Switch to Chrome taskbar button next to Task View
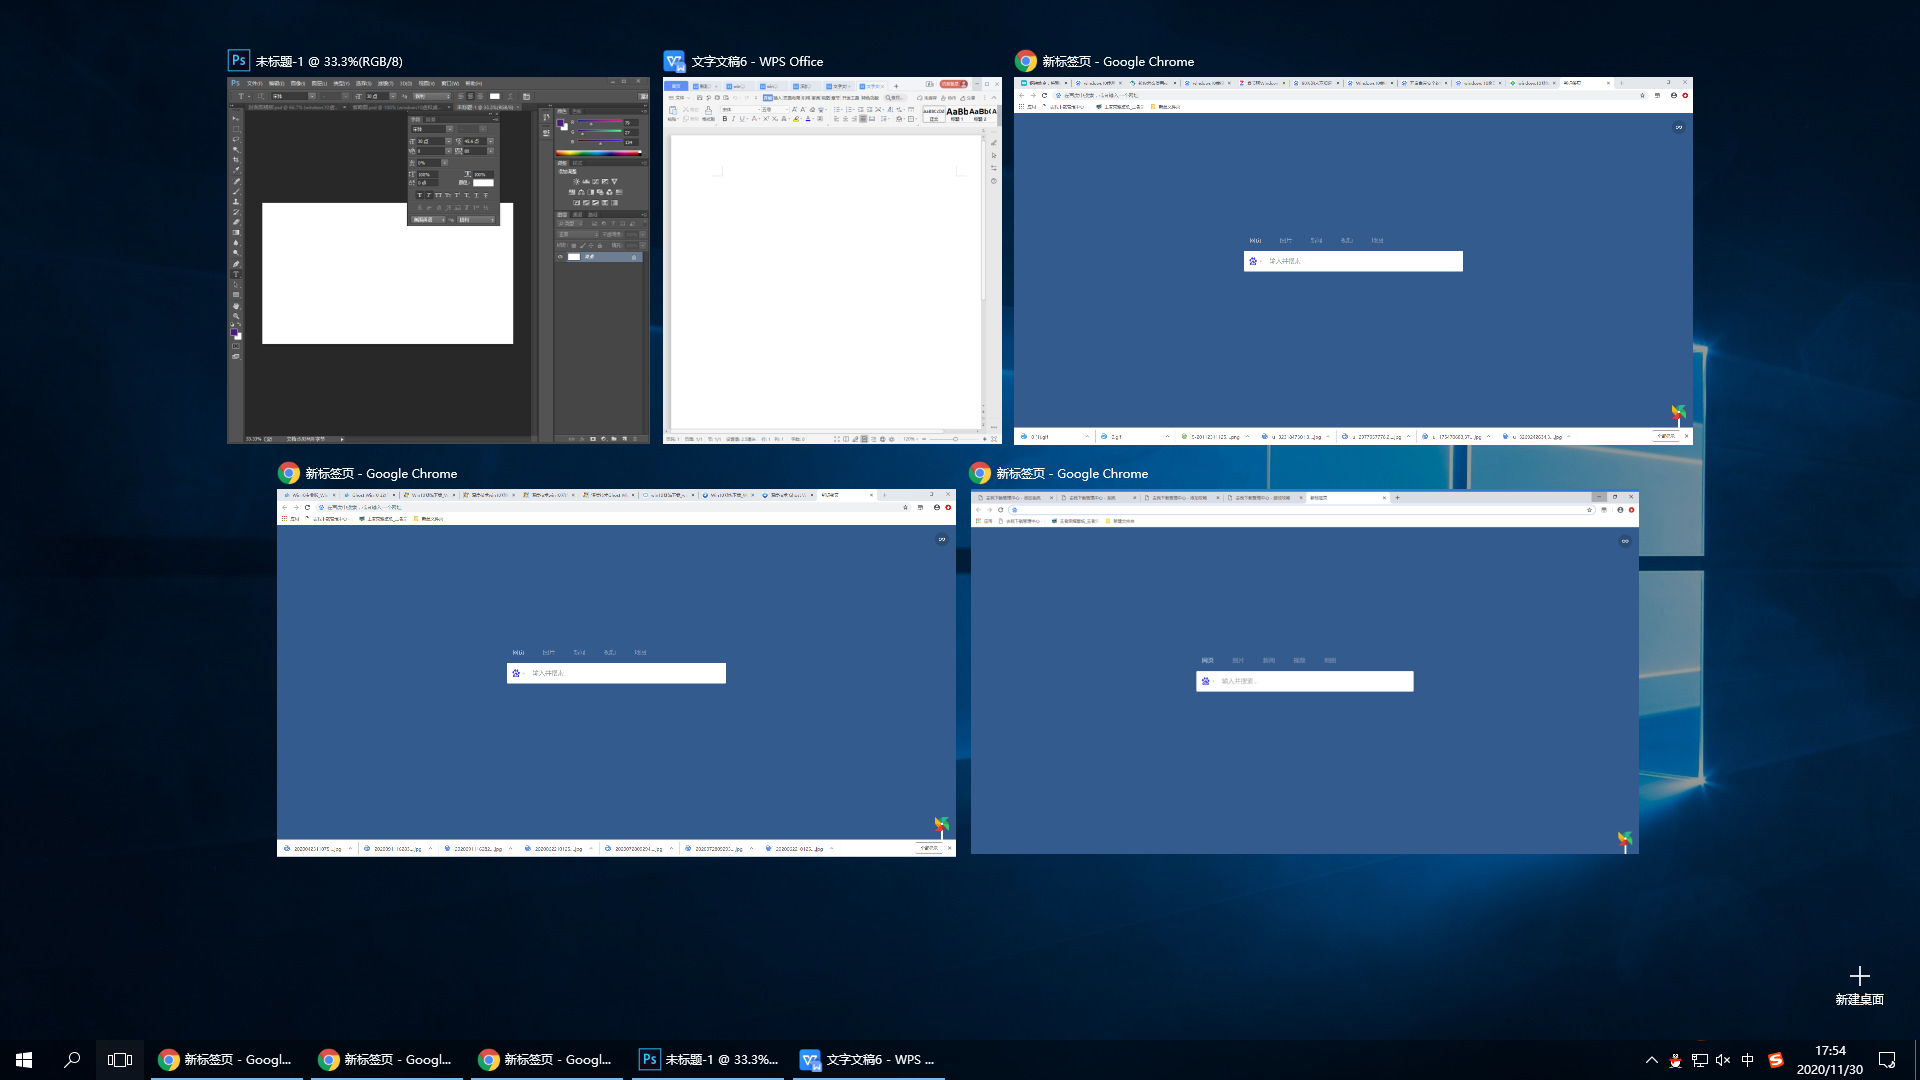 pos(227,1060)
